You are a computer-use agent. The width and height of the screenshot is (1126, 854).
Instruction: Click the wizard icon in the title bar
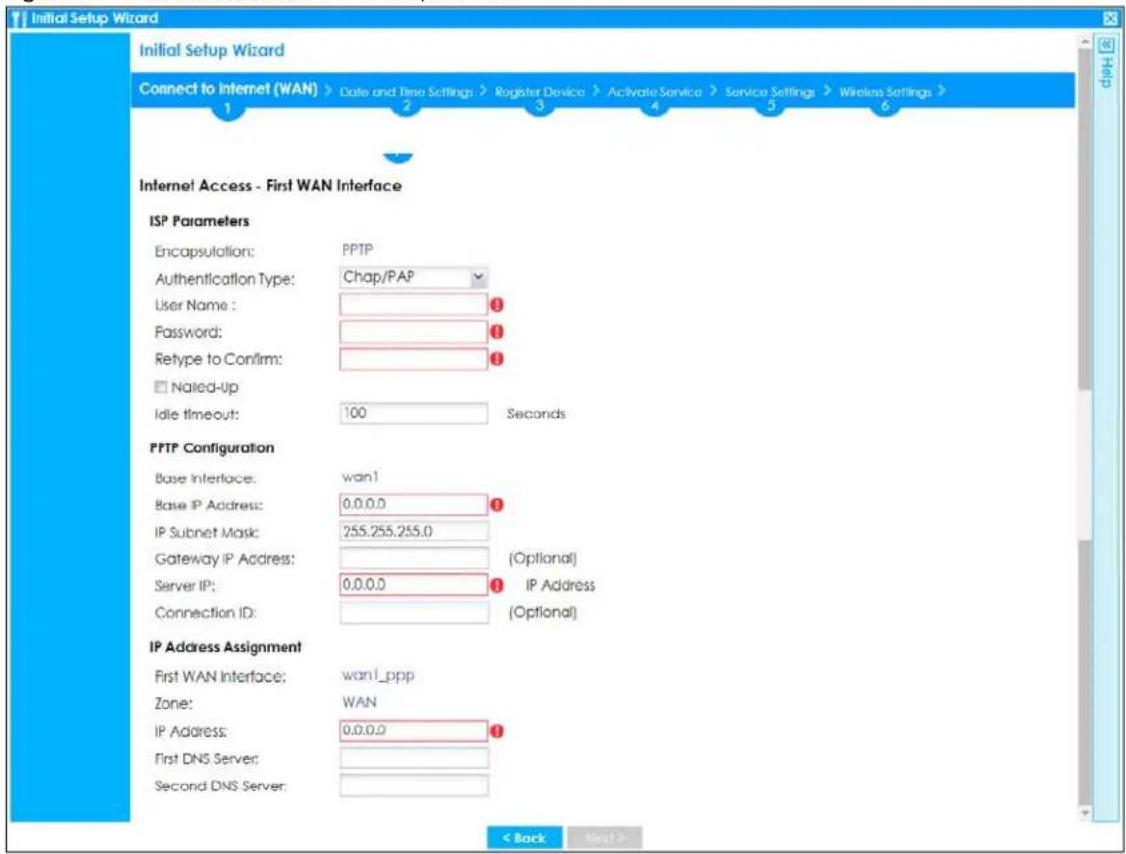19,19
